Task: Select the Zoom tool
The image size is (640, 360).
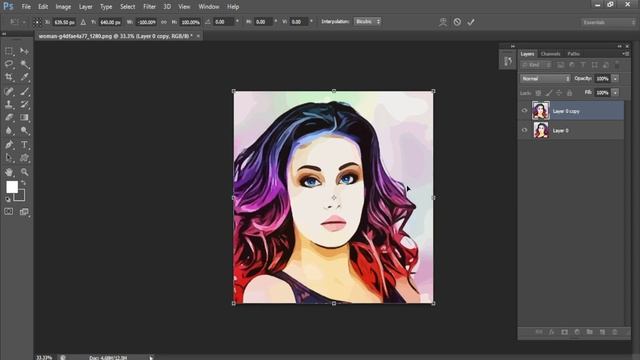Action: click(x=24, y=172)
